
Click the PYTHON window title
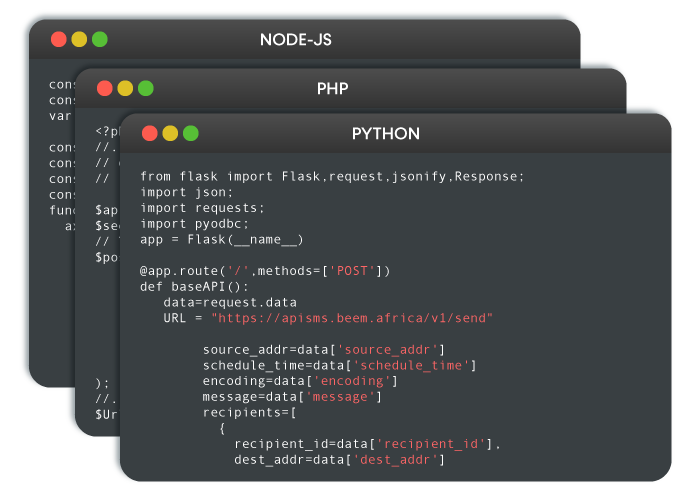coord(386,133)
